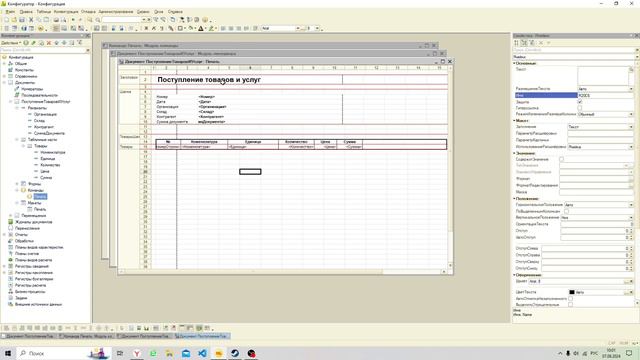The image size is (640, 360).
Task: Open Windows Start menu
Action: [x=8, y=353]
